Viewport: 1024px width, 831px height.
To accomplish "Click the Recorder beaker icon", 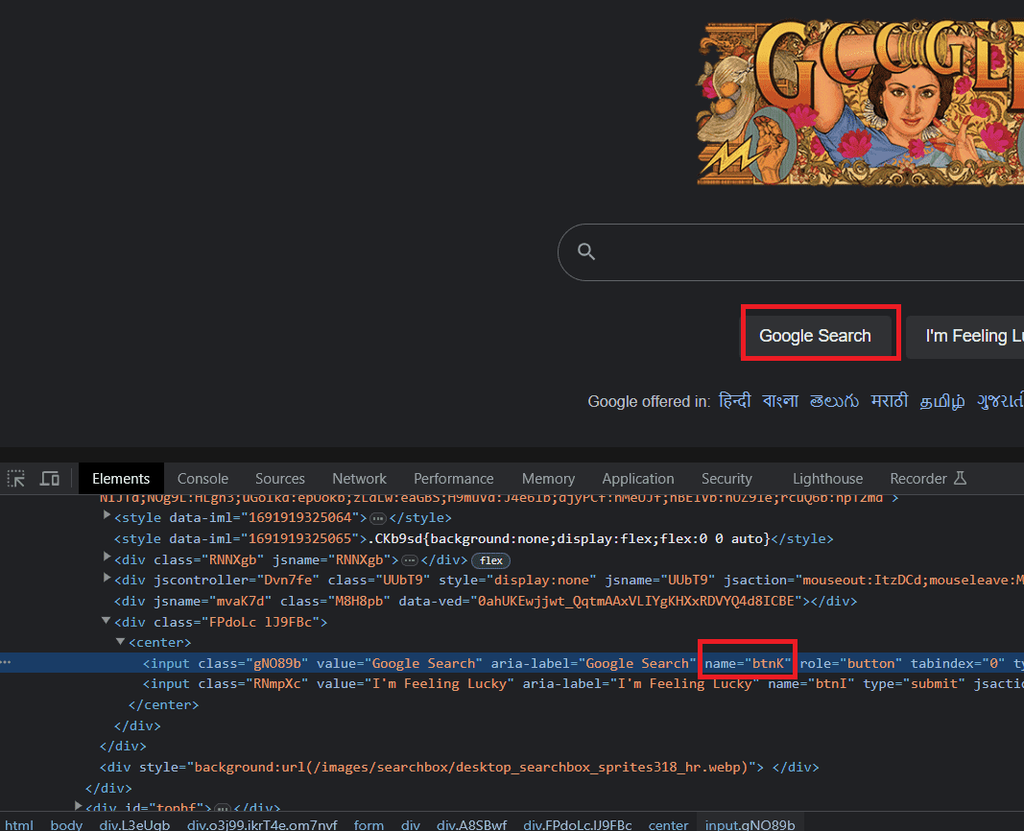I will point(959,478).
